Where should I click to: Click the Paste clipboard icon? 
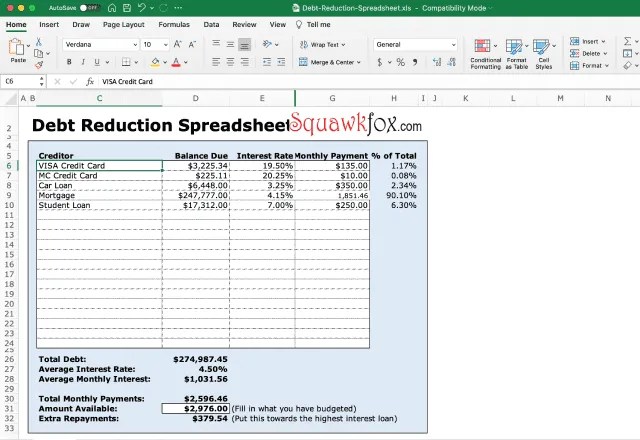[17, 47]
